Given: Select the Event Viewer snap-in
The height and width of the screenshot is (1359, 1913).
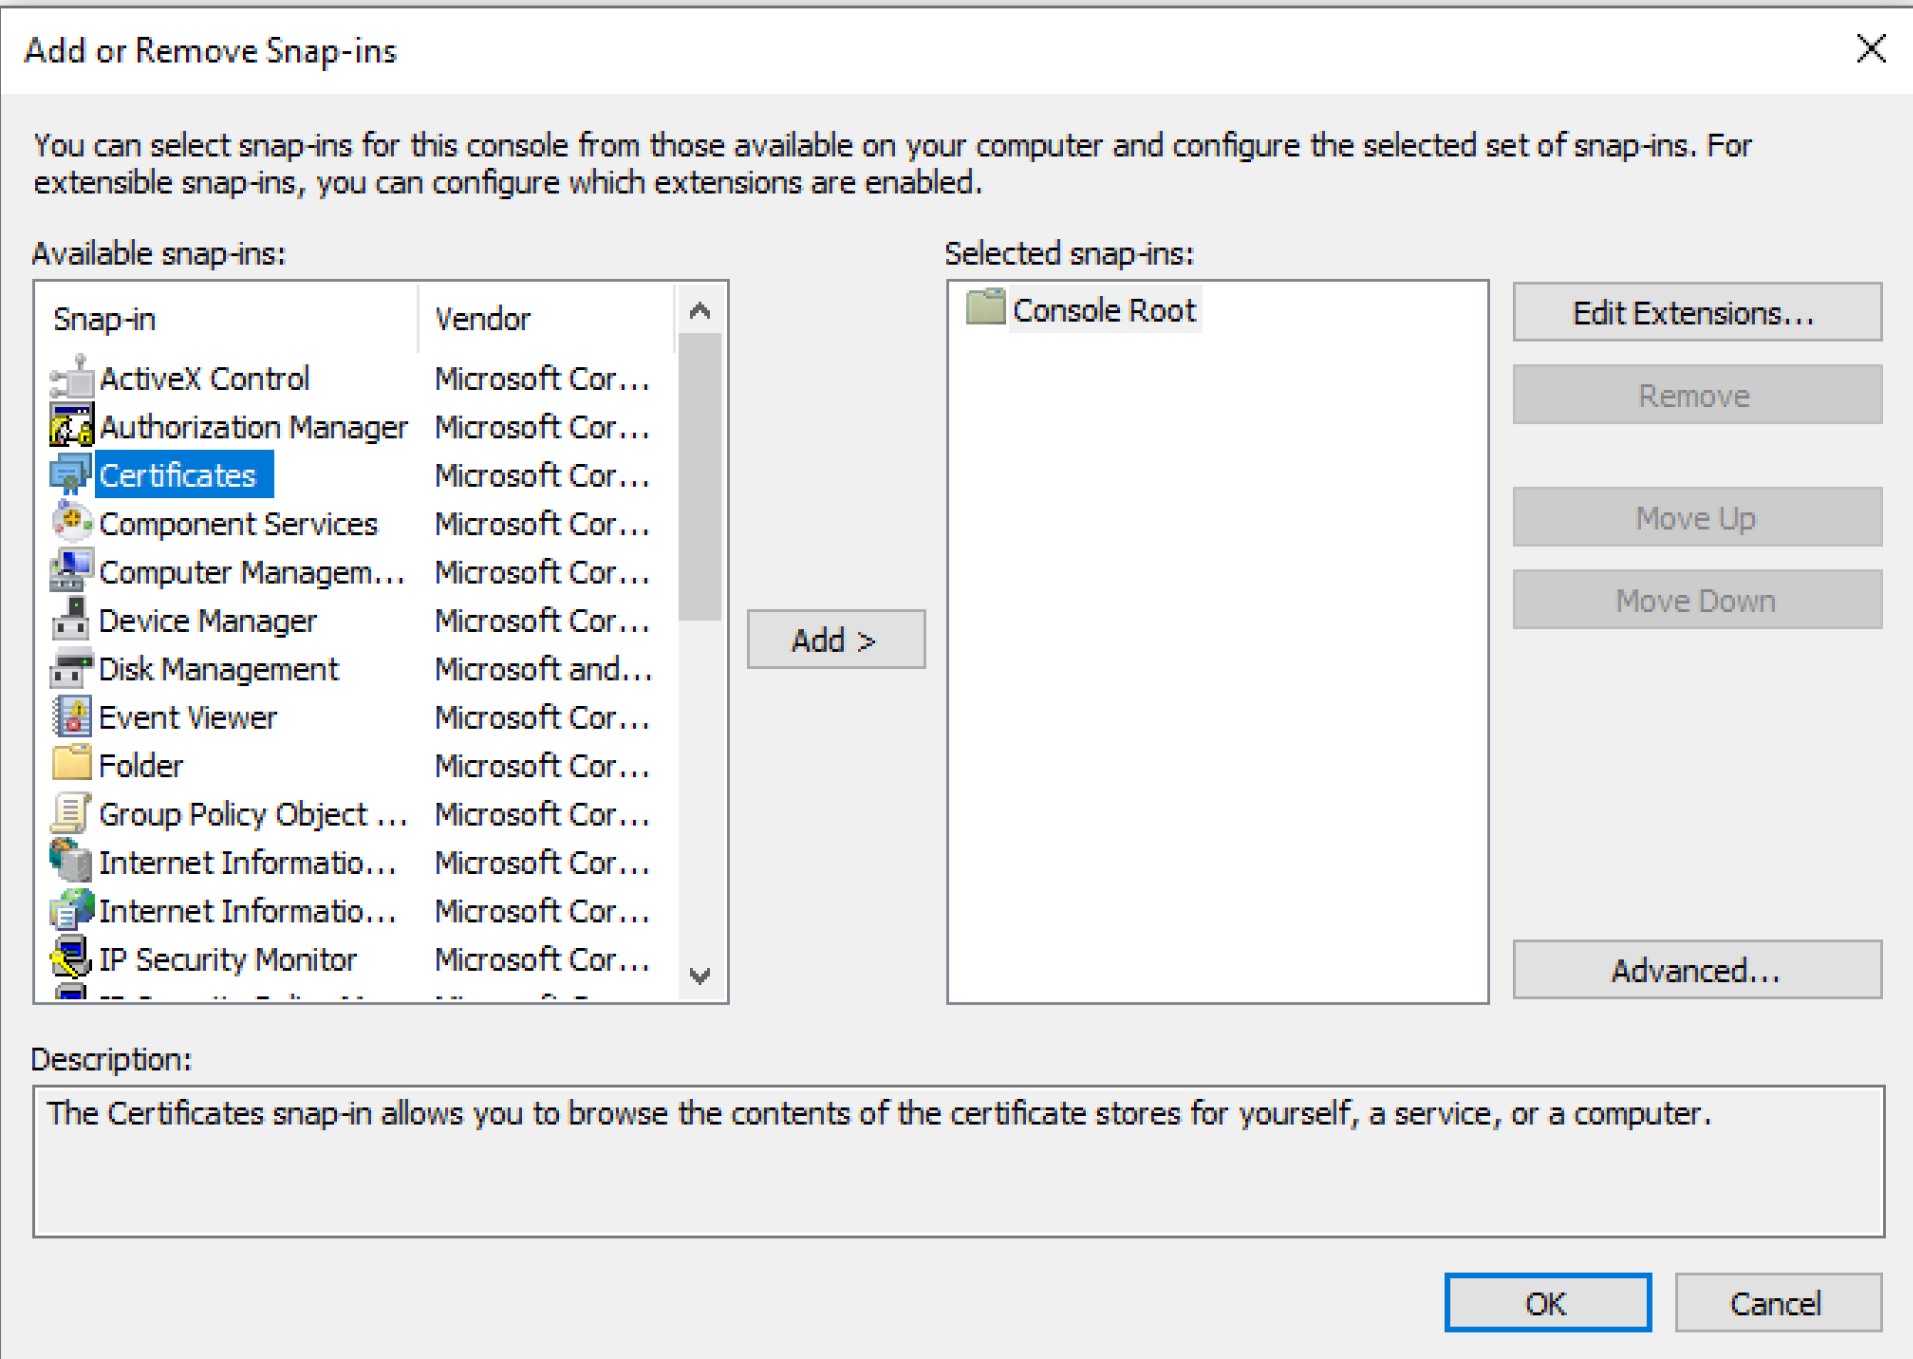Looking at the screenshot, I should pos(188,717).
